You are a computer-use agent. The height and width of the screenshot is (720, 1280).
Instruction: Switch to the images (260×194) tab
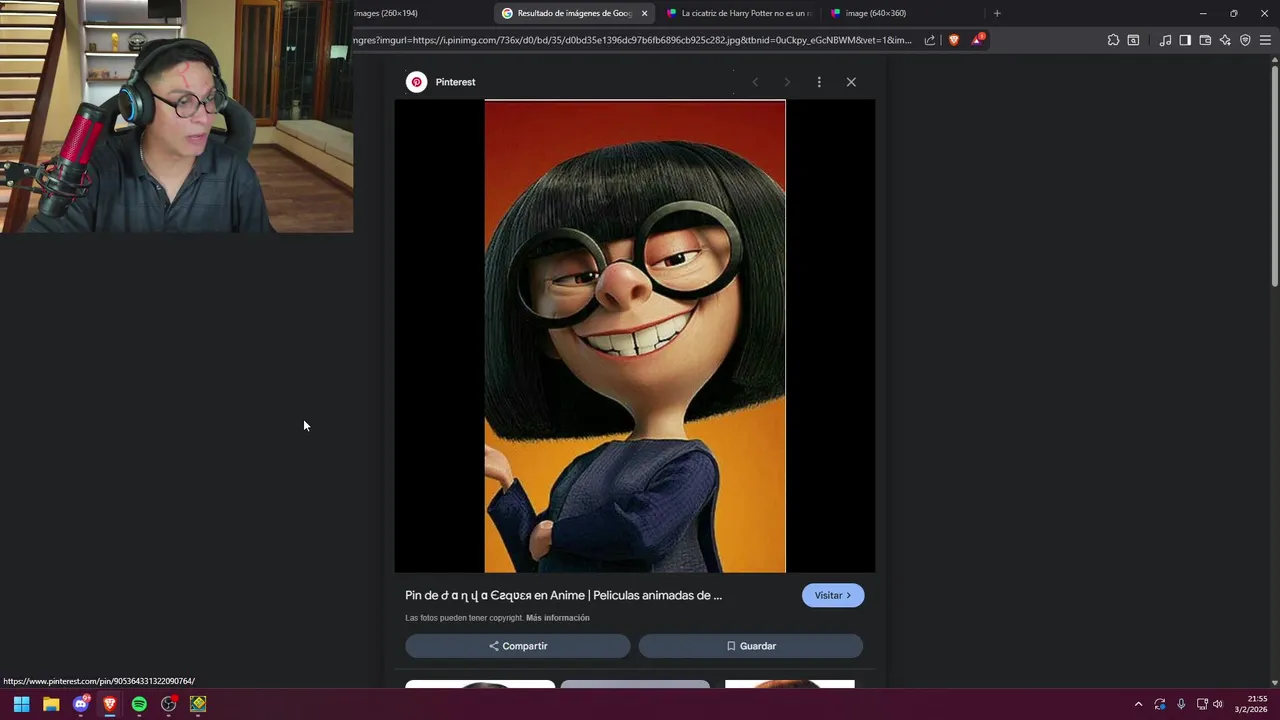(x=420, y=13)
